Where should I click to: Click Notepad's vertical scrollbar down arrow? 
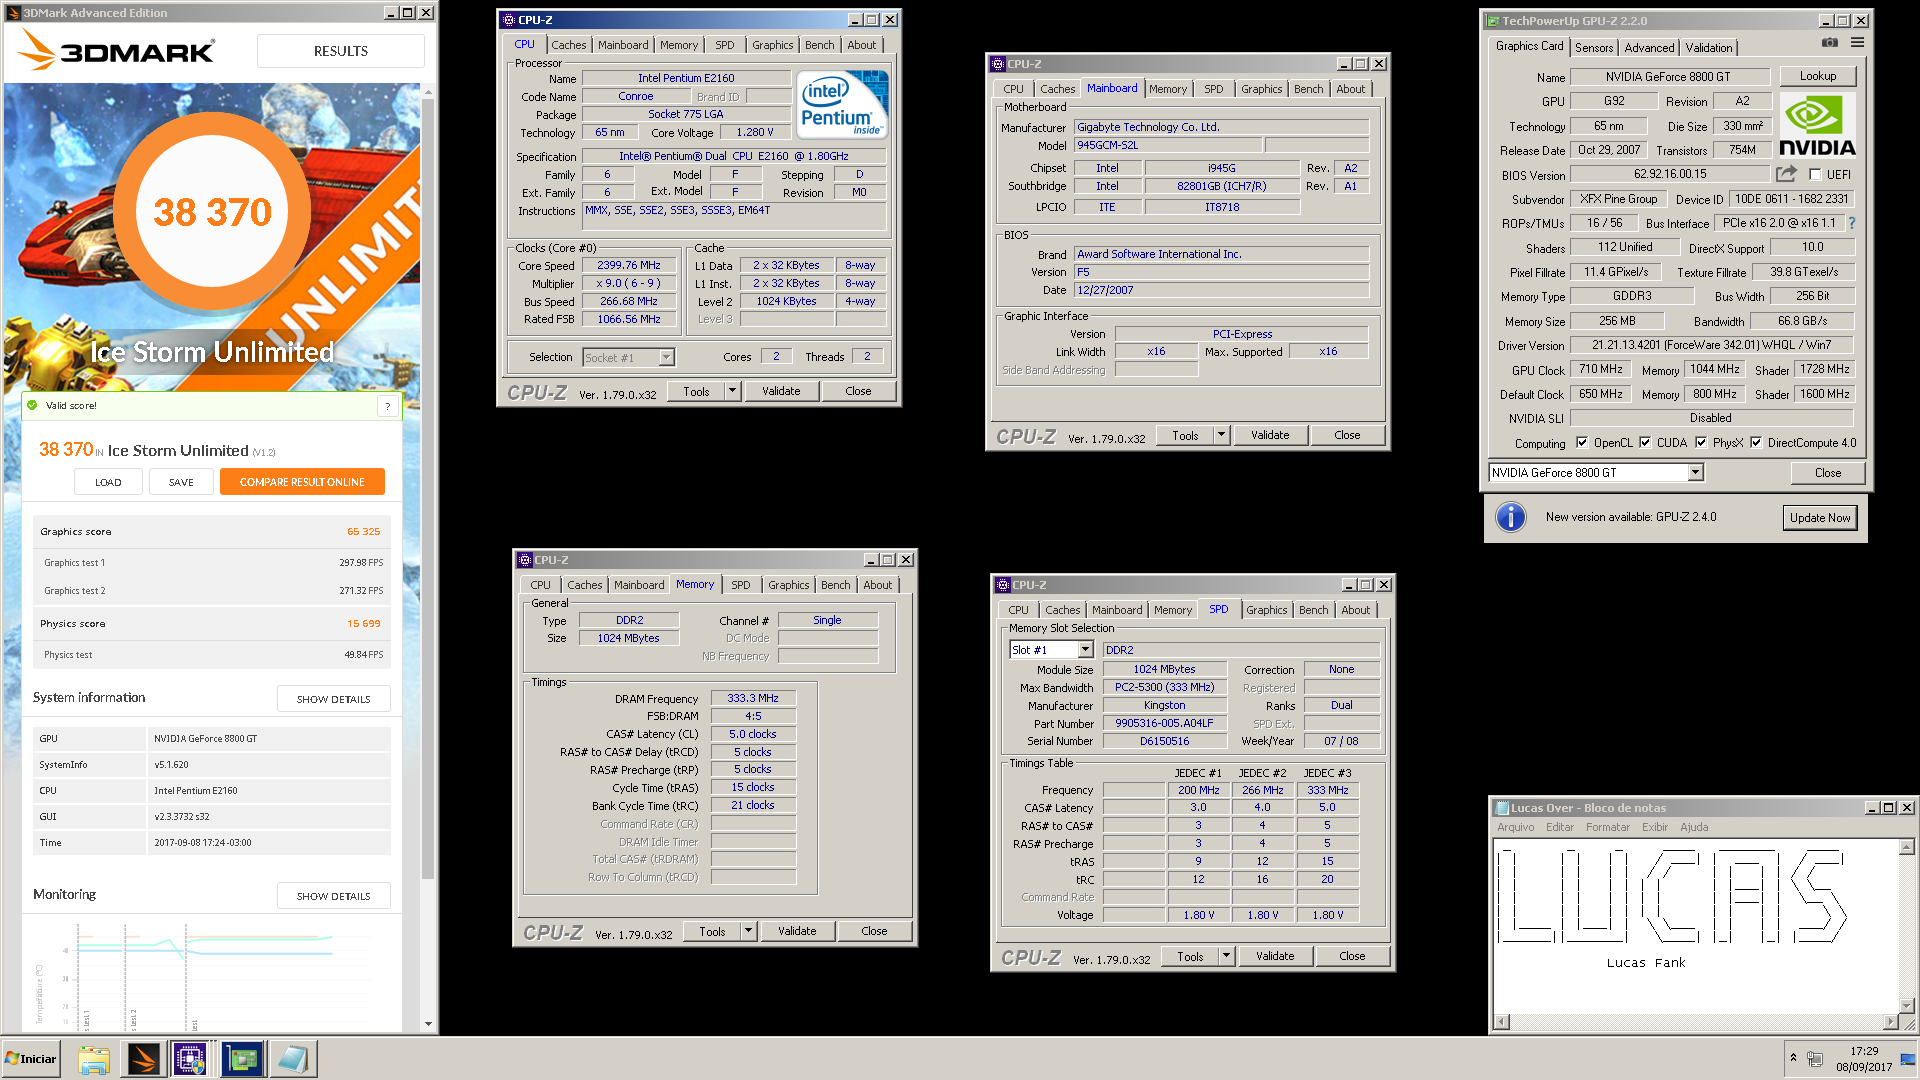point(1906,1005)
